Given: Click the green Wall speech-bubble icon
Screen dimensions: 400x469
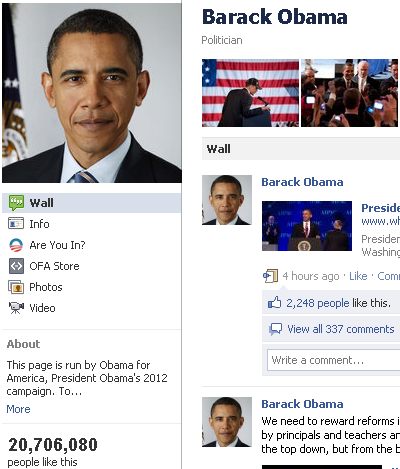Looking at the screenshot, I should click(16, 203).
